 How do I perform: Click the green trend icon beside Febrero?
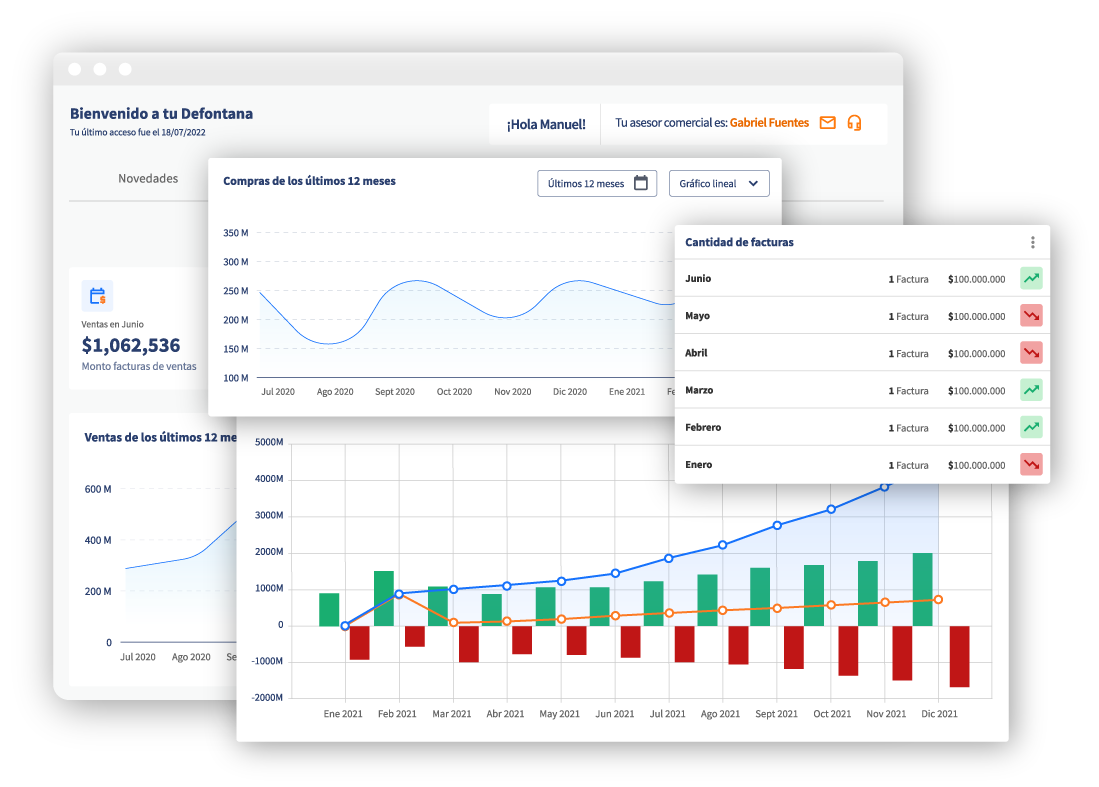tap(1031, 427)
